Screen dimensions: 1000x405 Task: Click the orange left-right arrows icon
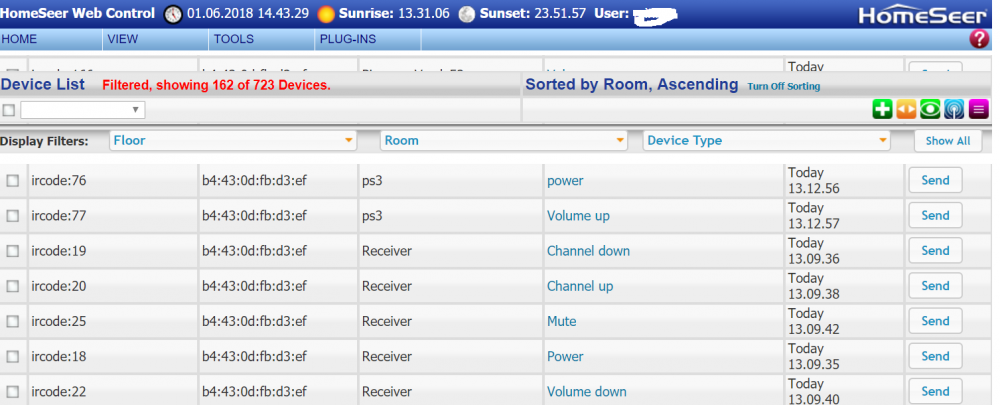[x=906, y=110]
